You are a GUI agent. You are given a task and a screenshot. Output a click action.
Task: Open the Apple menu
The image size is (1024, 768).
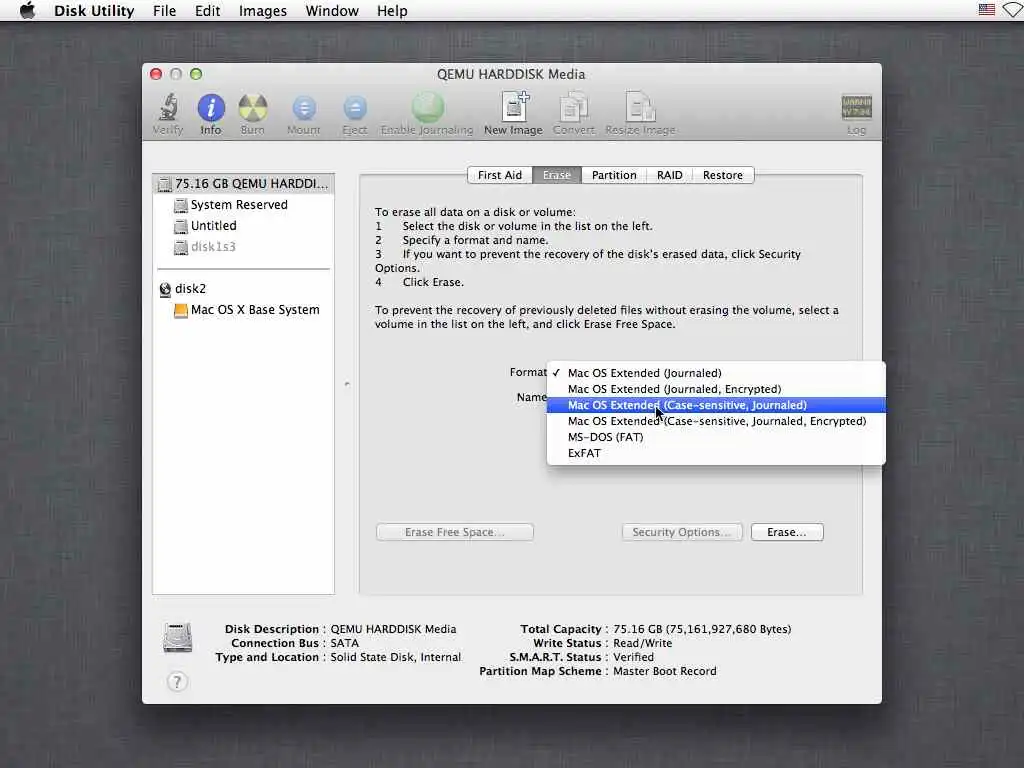(x=27, y=10)
